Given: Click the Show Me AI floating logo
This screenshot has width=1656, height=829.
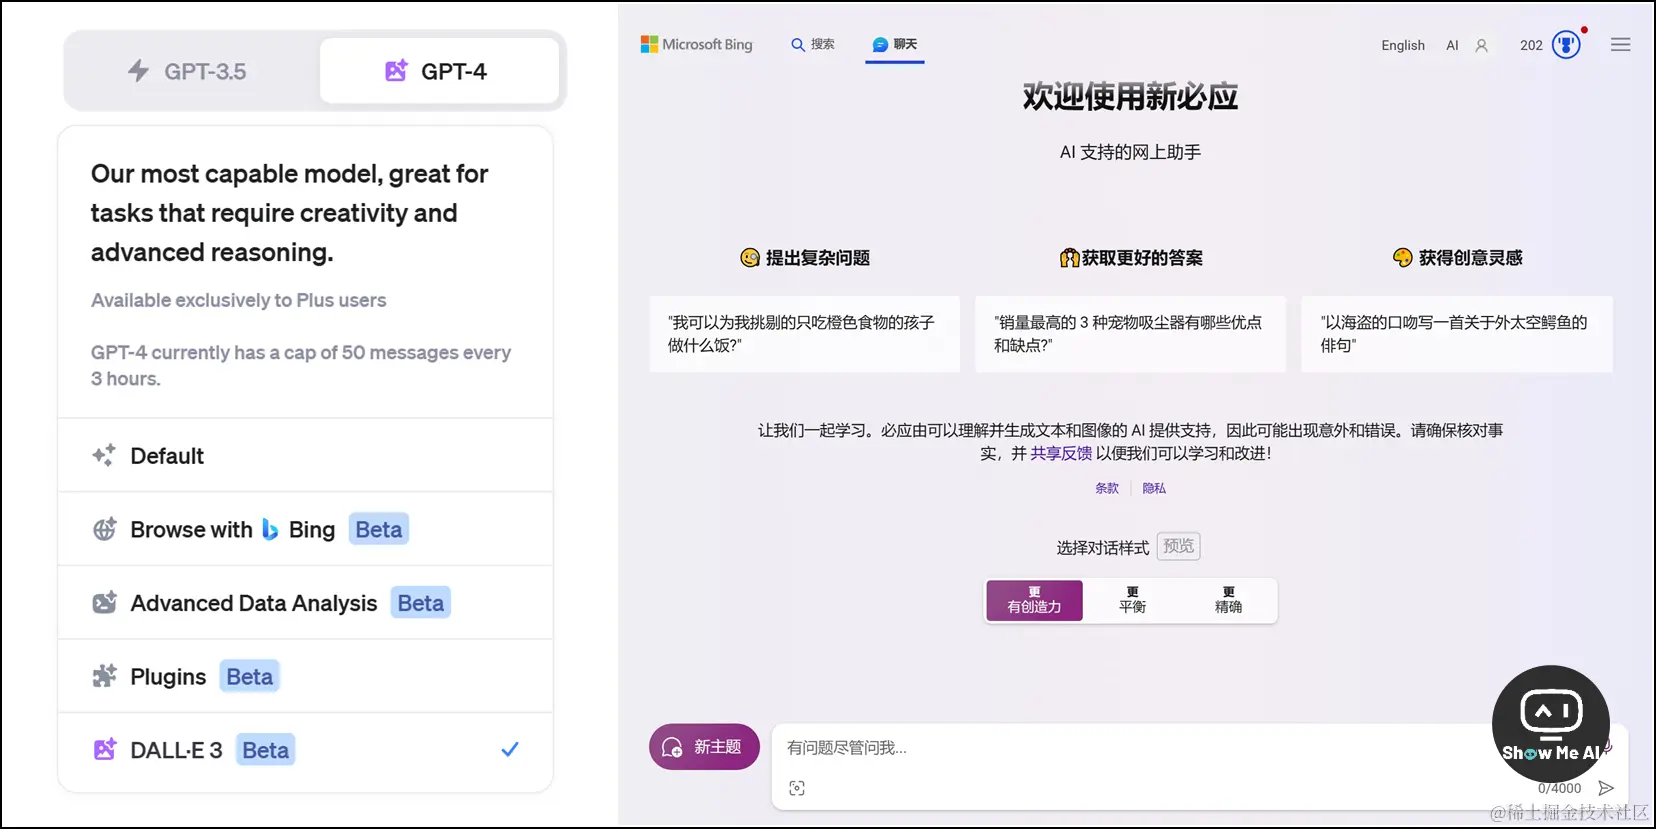Looking at the screenshot, I should pos(1551,724).
